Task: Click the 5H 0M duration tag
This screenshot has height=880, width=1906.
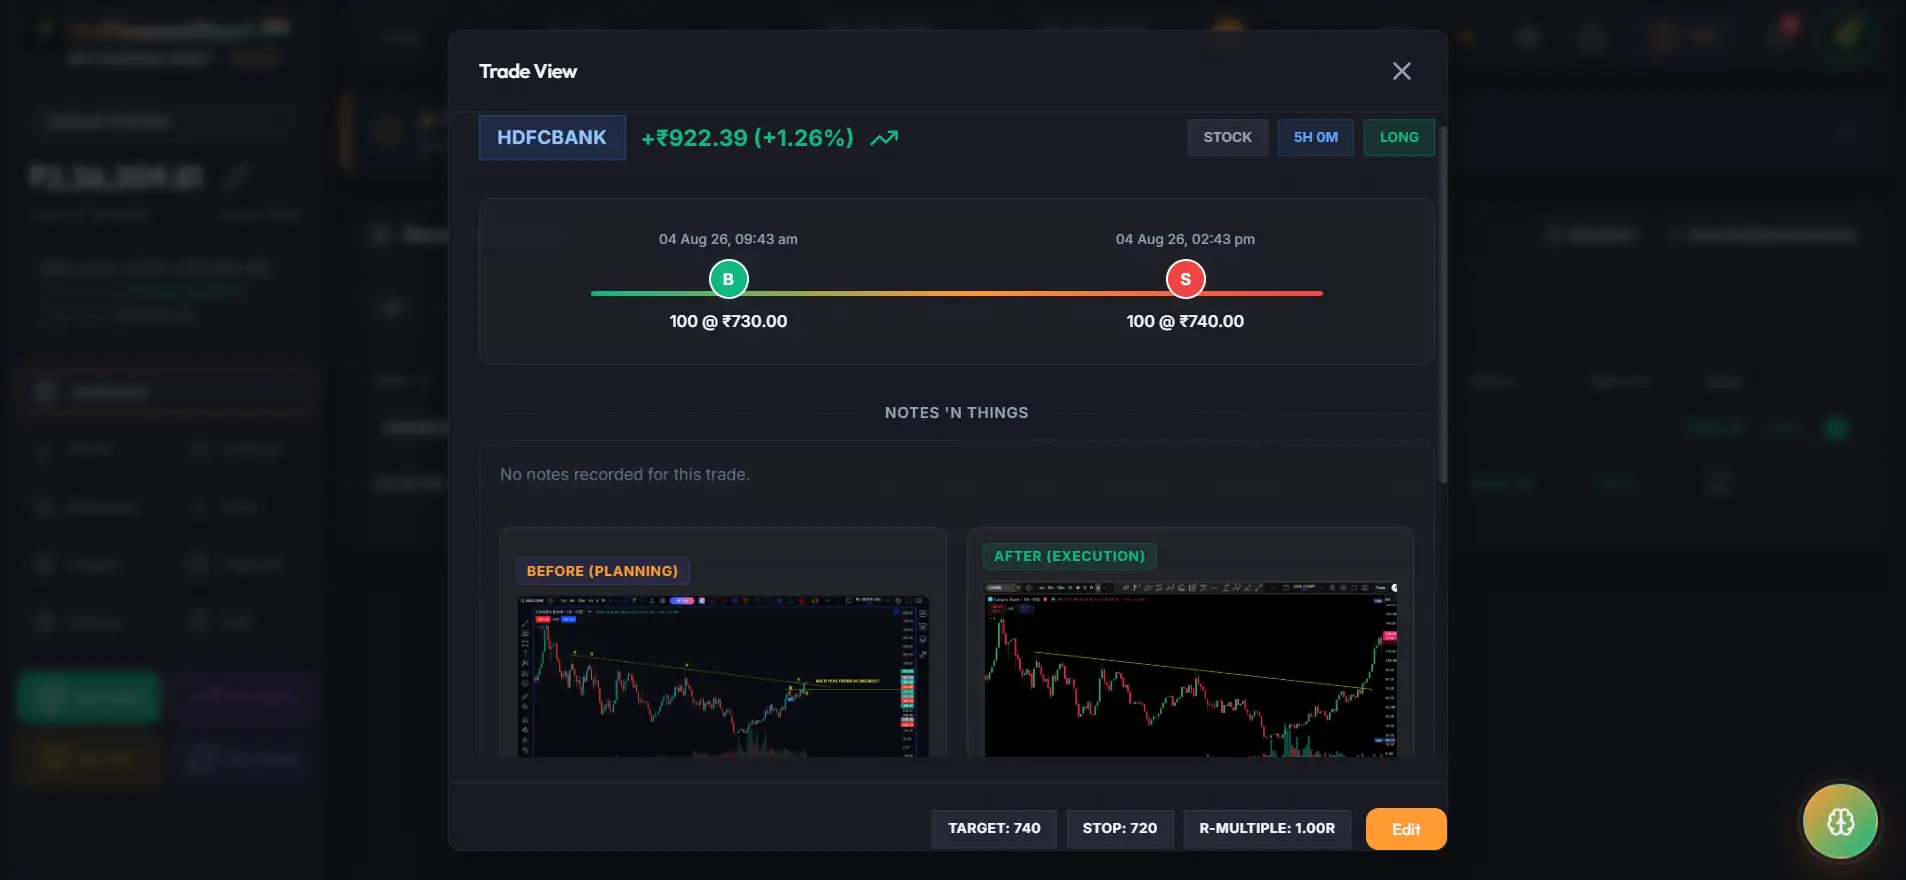Action: click(1315, 137)
